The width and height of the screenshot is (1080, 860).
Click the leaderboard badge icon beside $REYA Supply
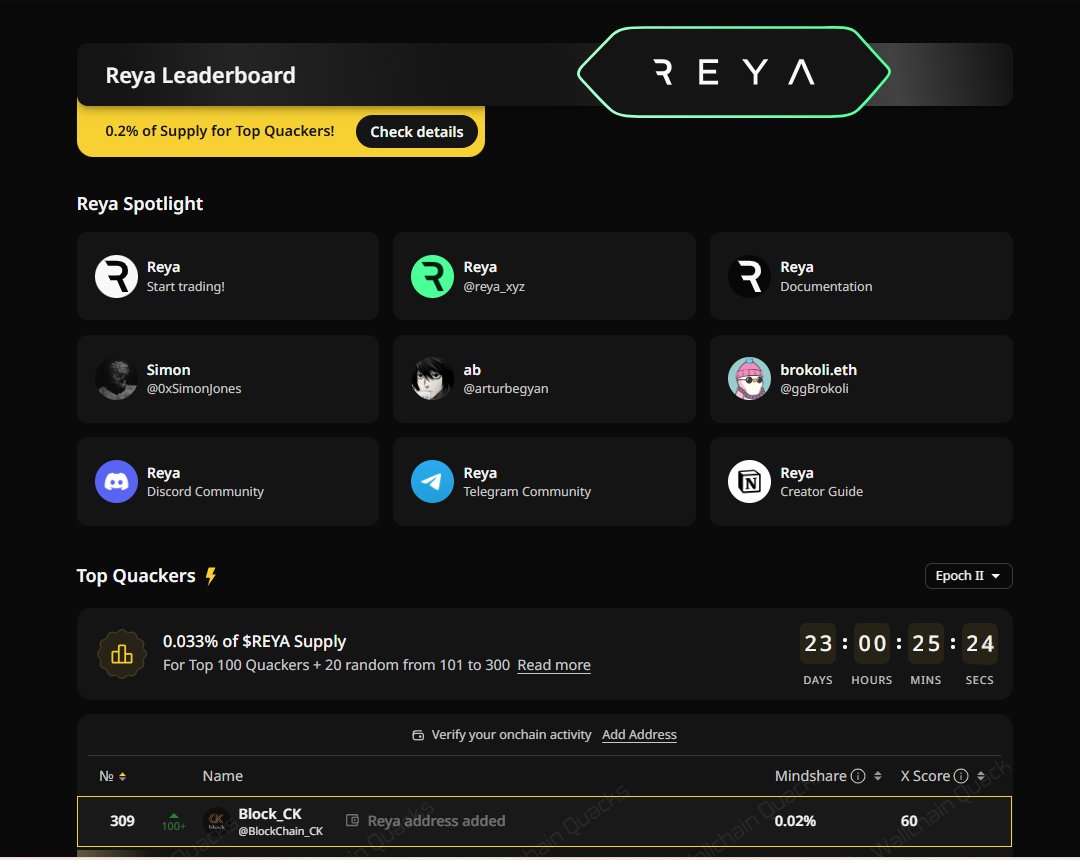[122, 653]
